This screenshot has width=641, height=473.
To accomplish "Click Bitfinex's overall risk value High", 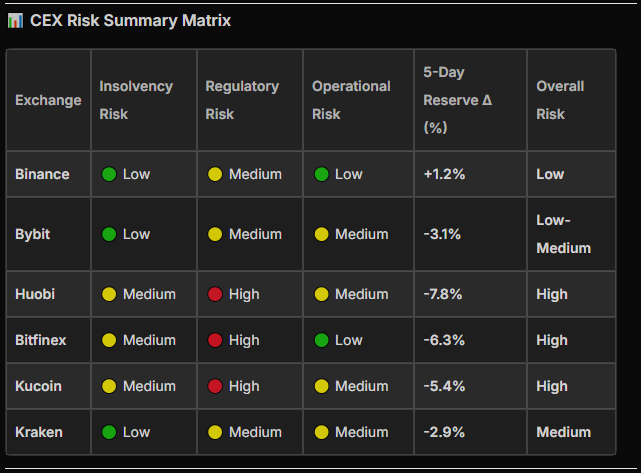I will click(x=552, y=340).
